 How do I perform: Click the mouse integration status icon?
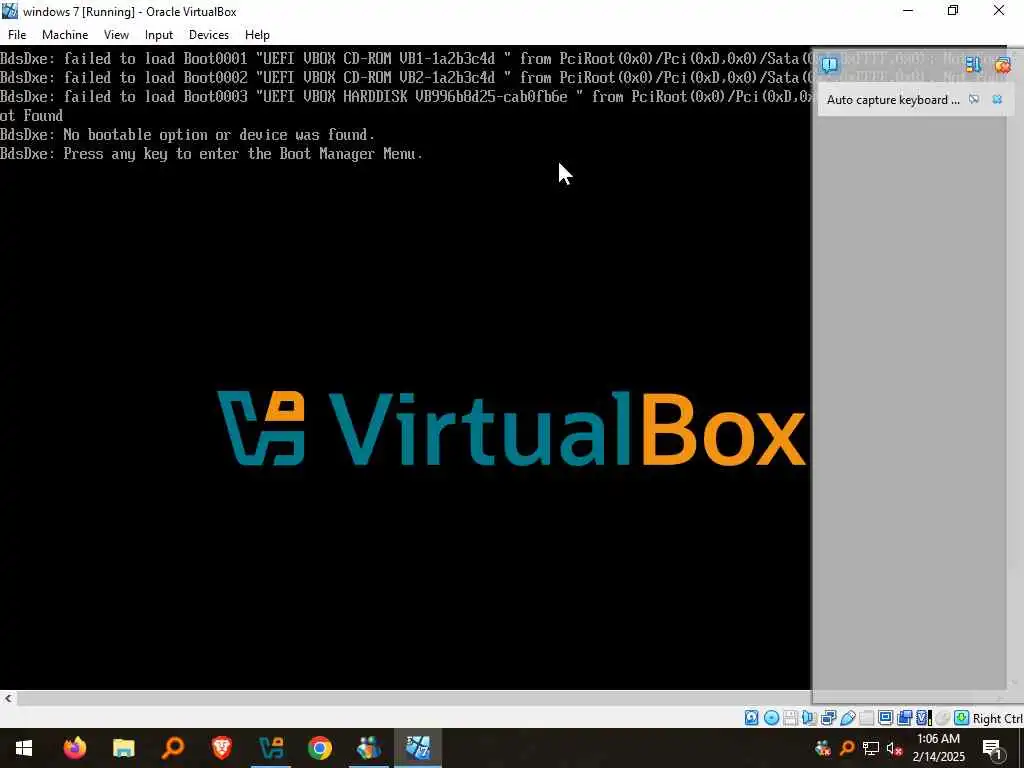(x=942, y=718)
